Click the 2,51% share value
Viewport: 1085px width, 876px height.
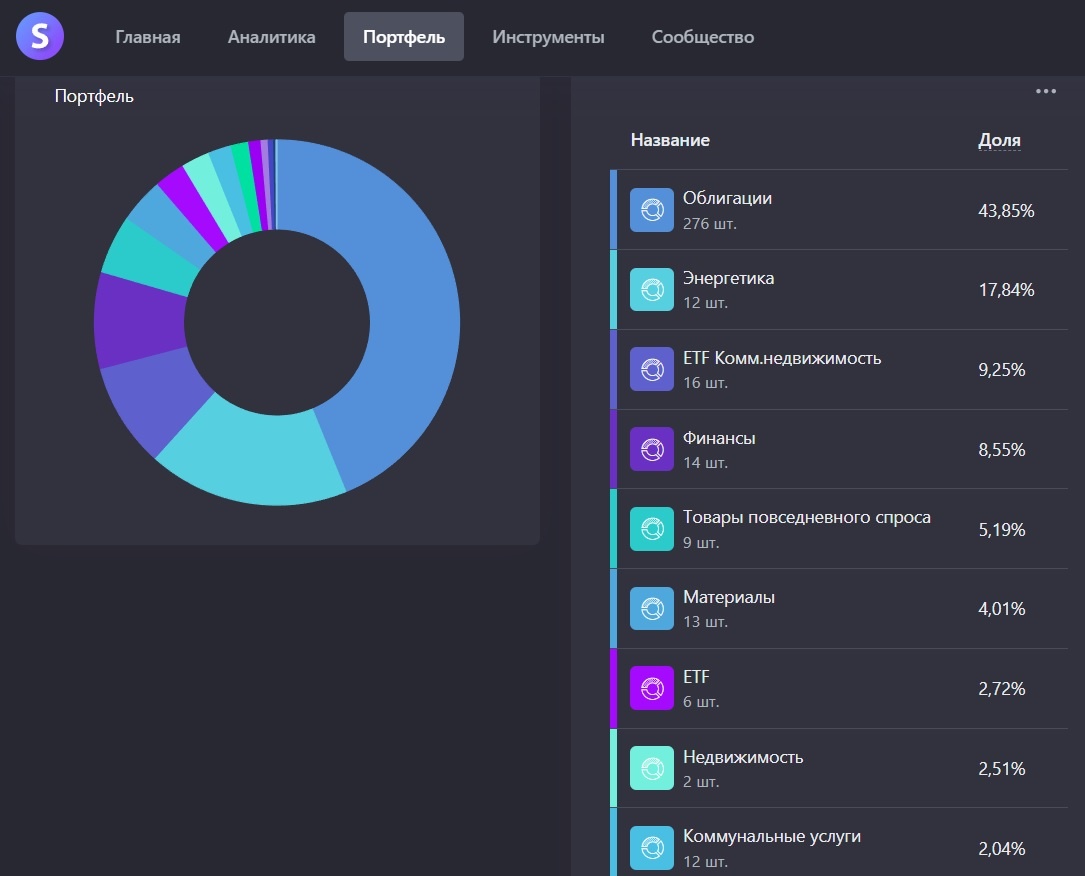1001,769
